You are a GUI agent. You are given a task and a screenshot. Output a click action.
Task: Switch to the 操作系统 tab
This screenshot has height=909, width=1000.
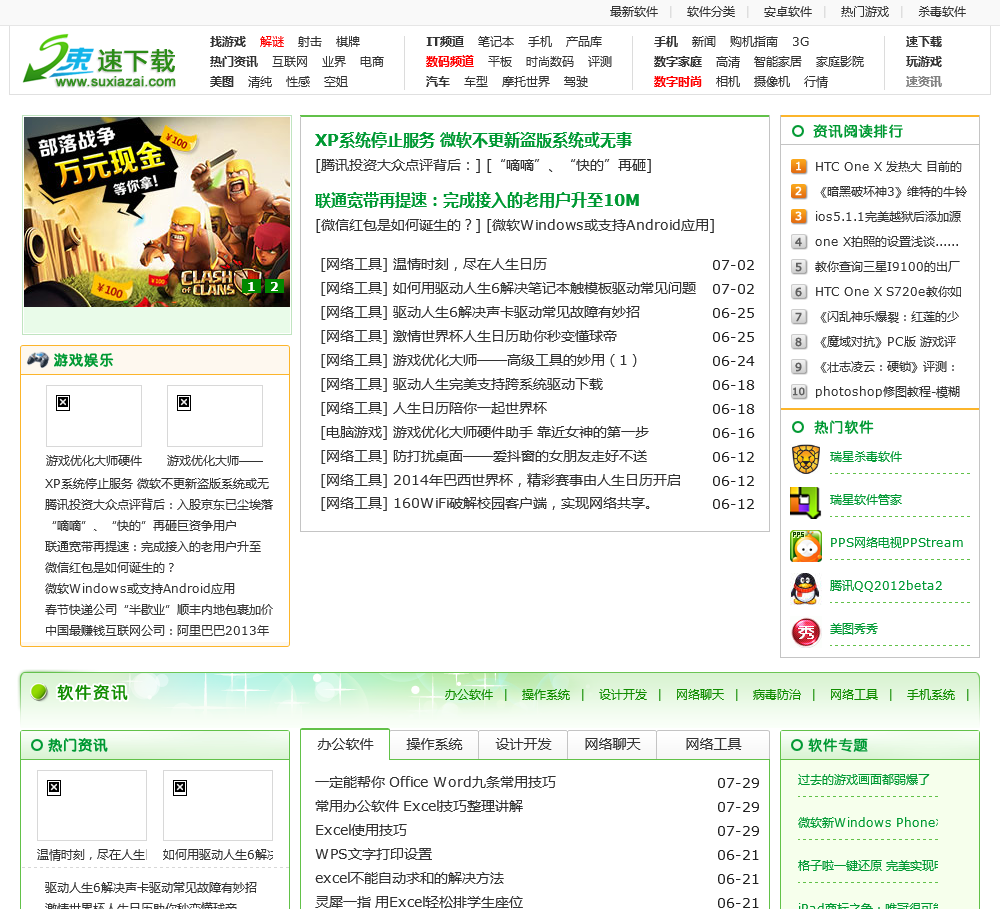coord(434,744)
